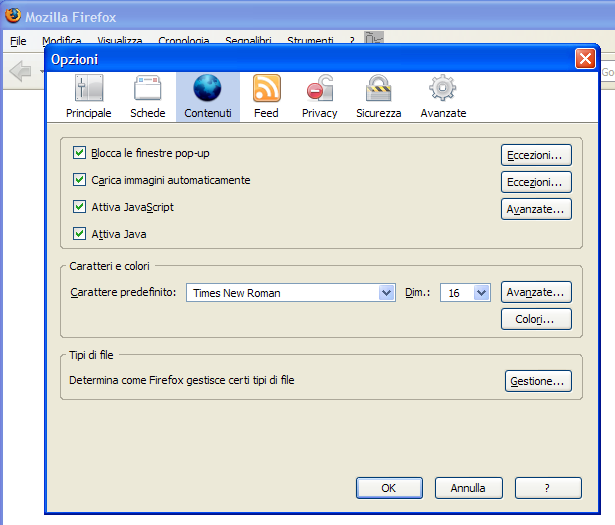The width and height of the screenshot is (615, 525).
Task: Click the Gestione file types button
Action: [538, 381]
